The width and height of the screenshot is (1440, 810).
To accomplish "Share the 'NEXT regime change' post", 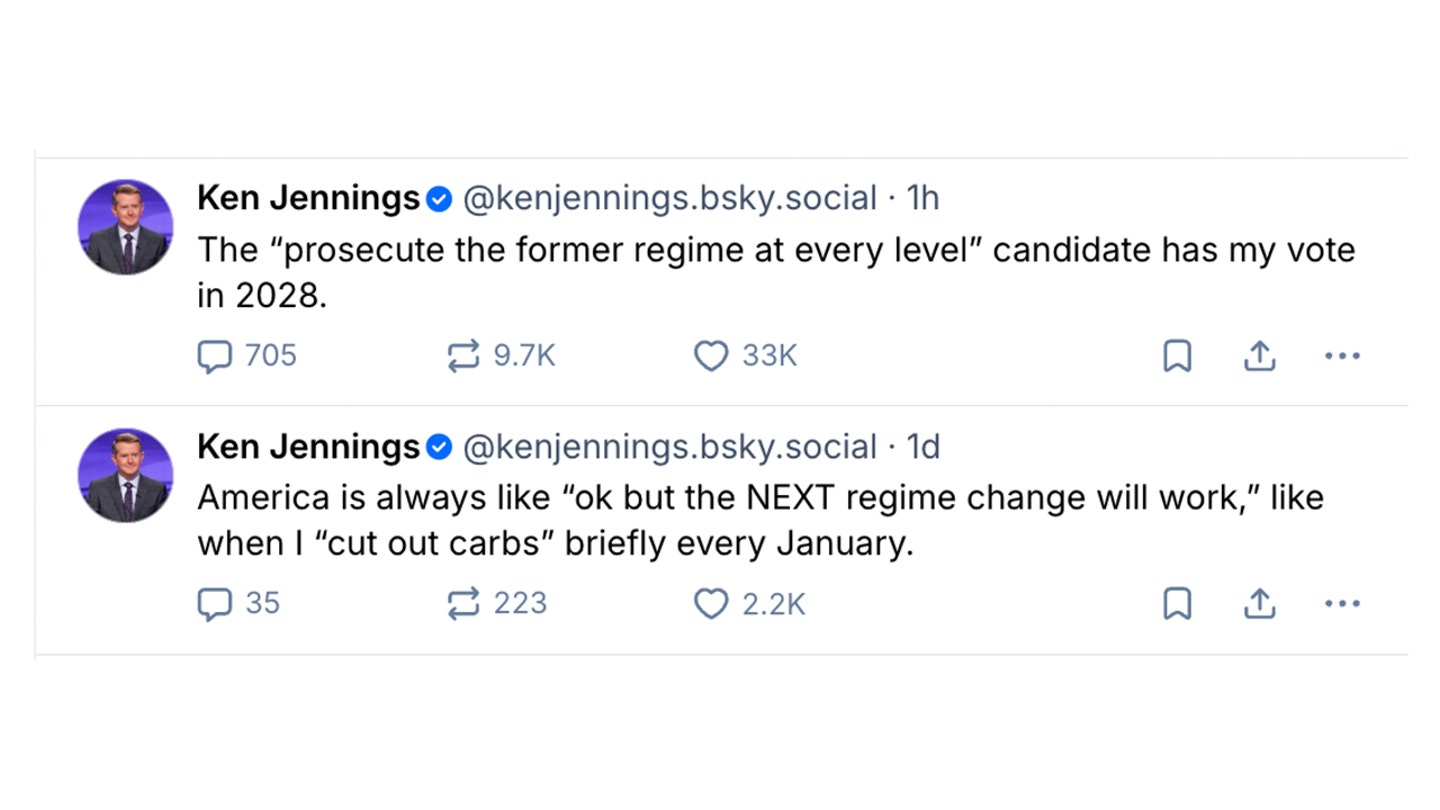I will coord(1259,604).
